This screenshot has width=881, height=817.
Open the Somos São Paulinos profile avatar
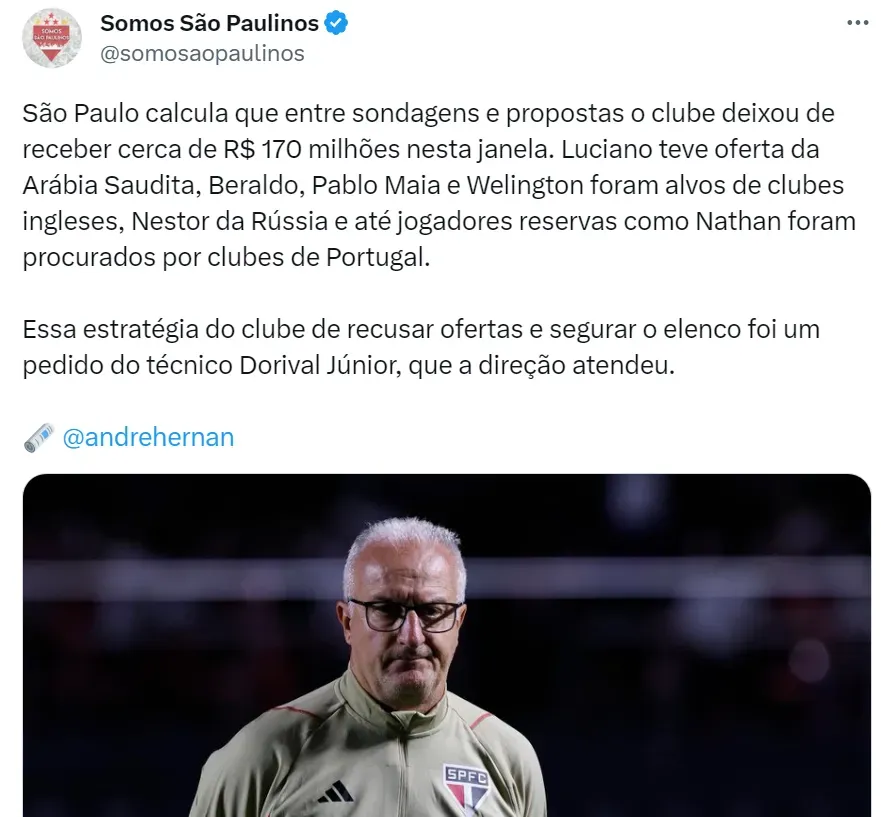coord(52,38)
